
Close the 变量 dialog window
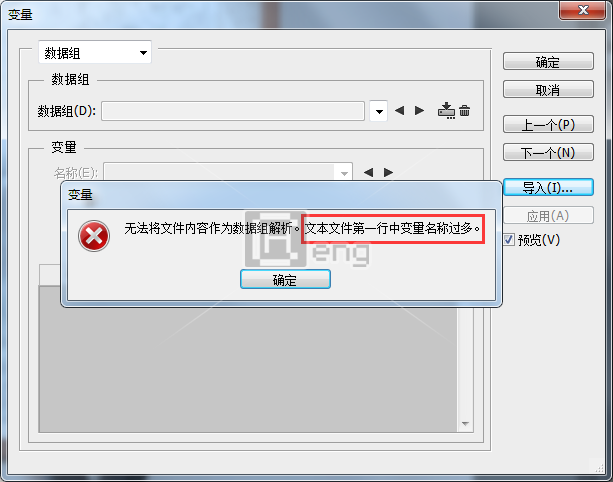tap(583, 10)
